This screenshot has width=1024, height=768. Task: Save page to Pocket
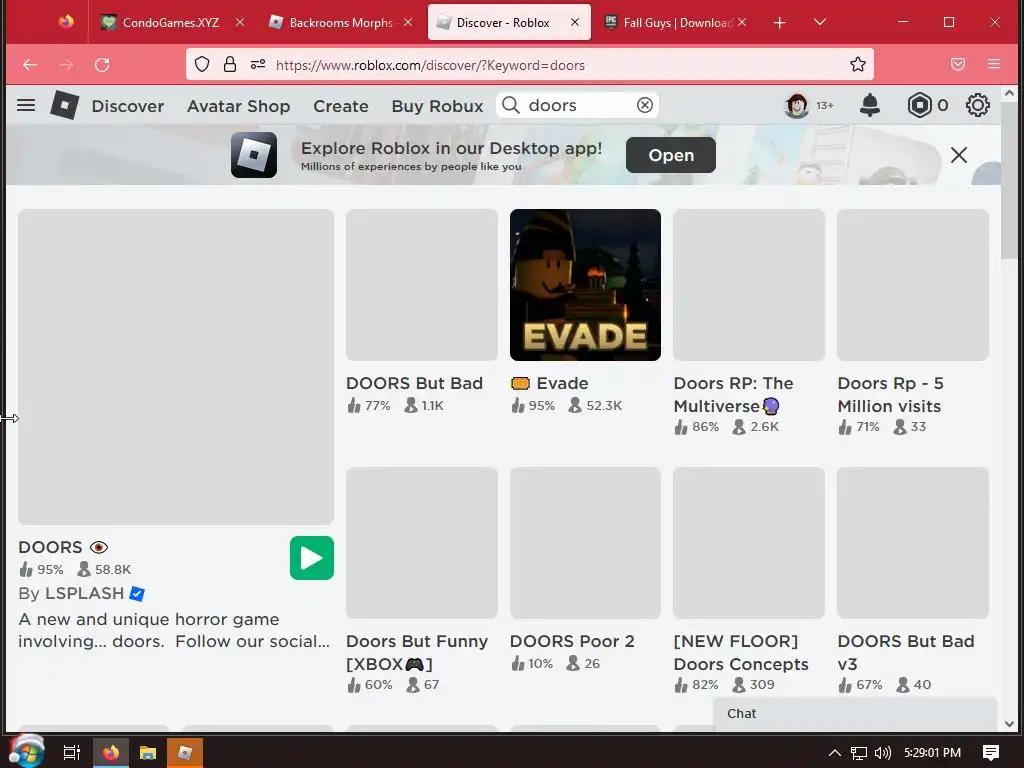[958, 65]
